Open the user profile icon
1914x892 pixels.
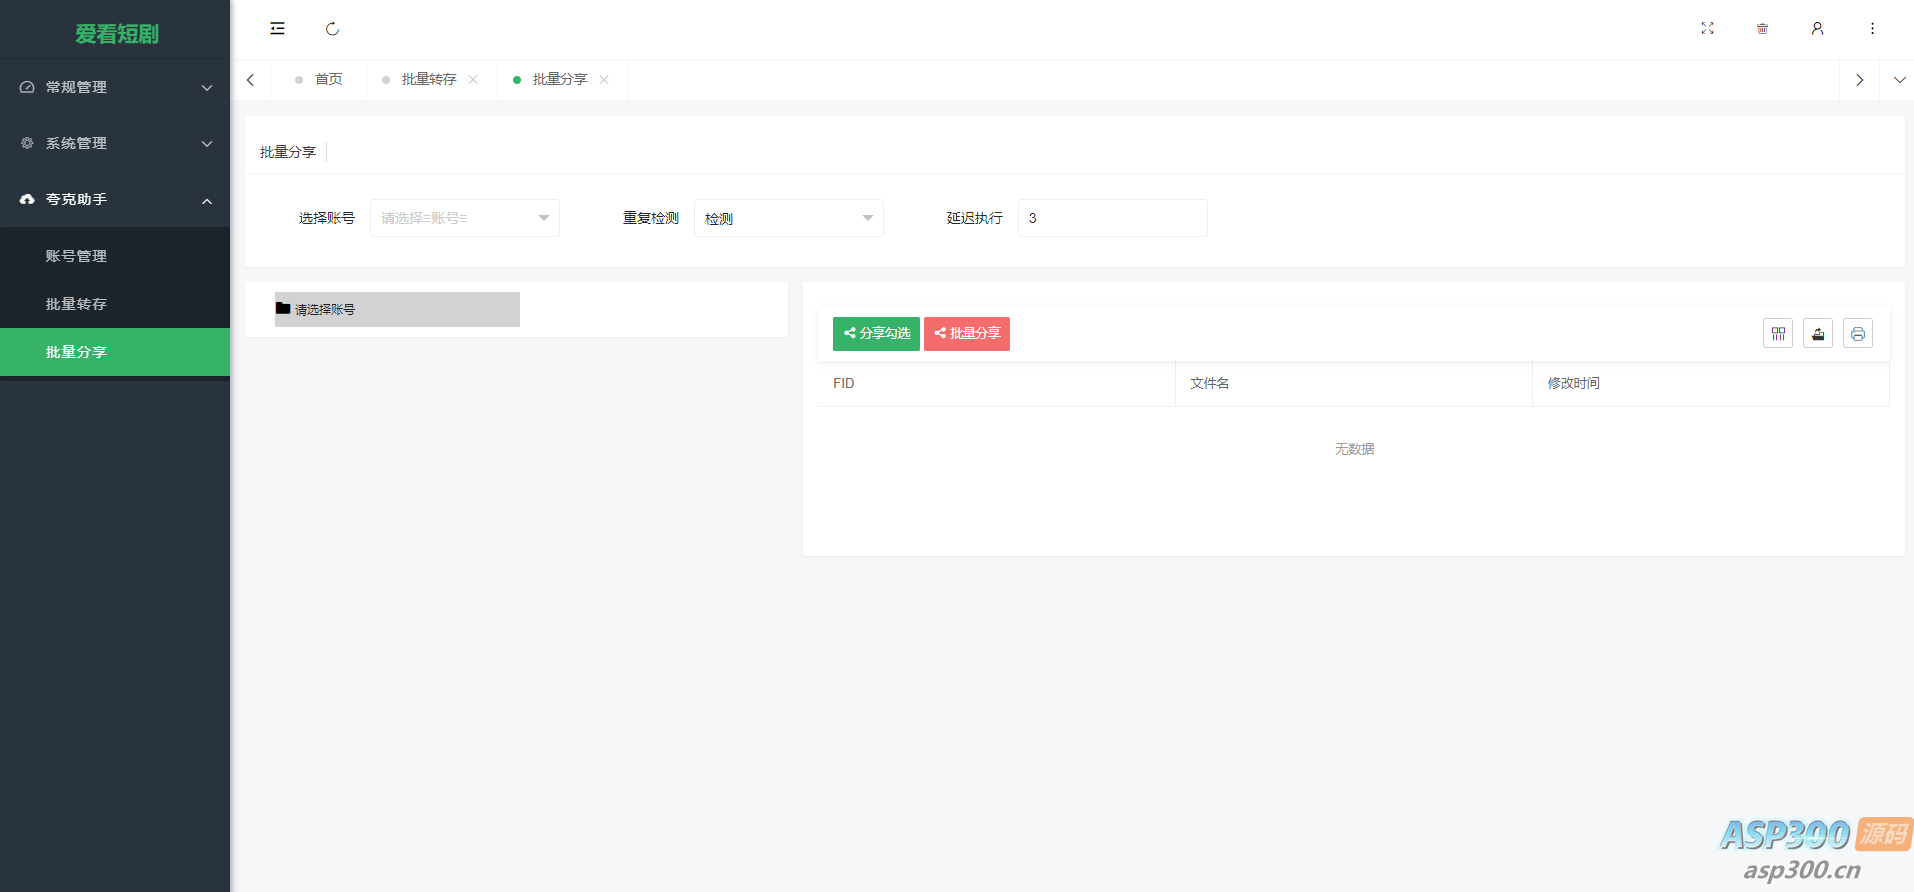1817,29
